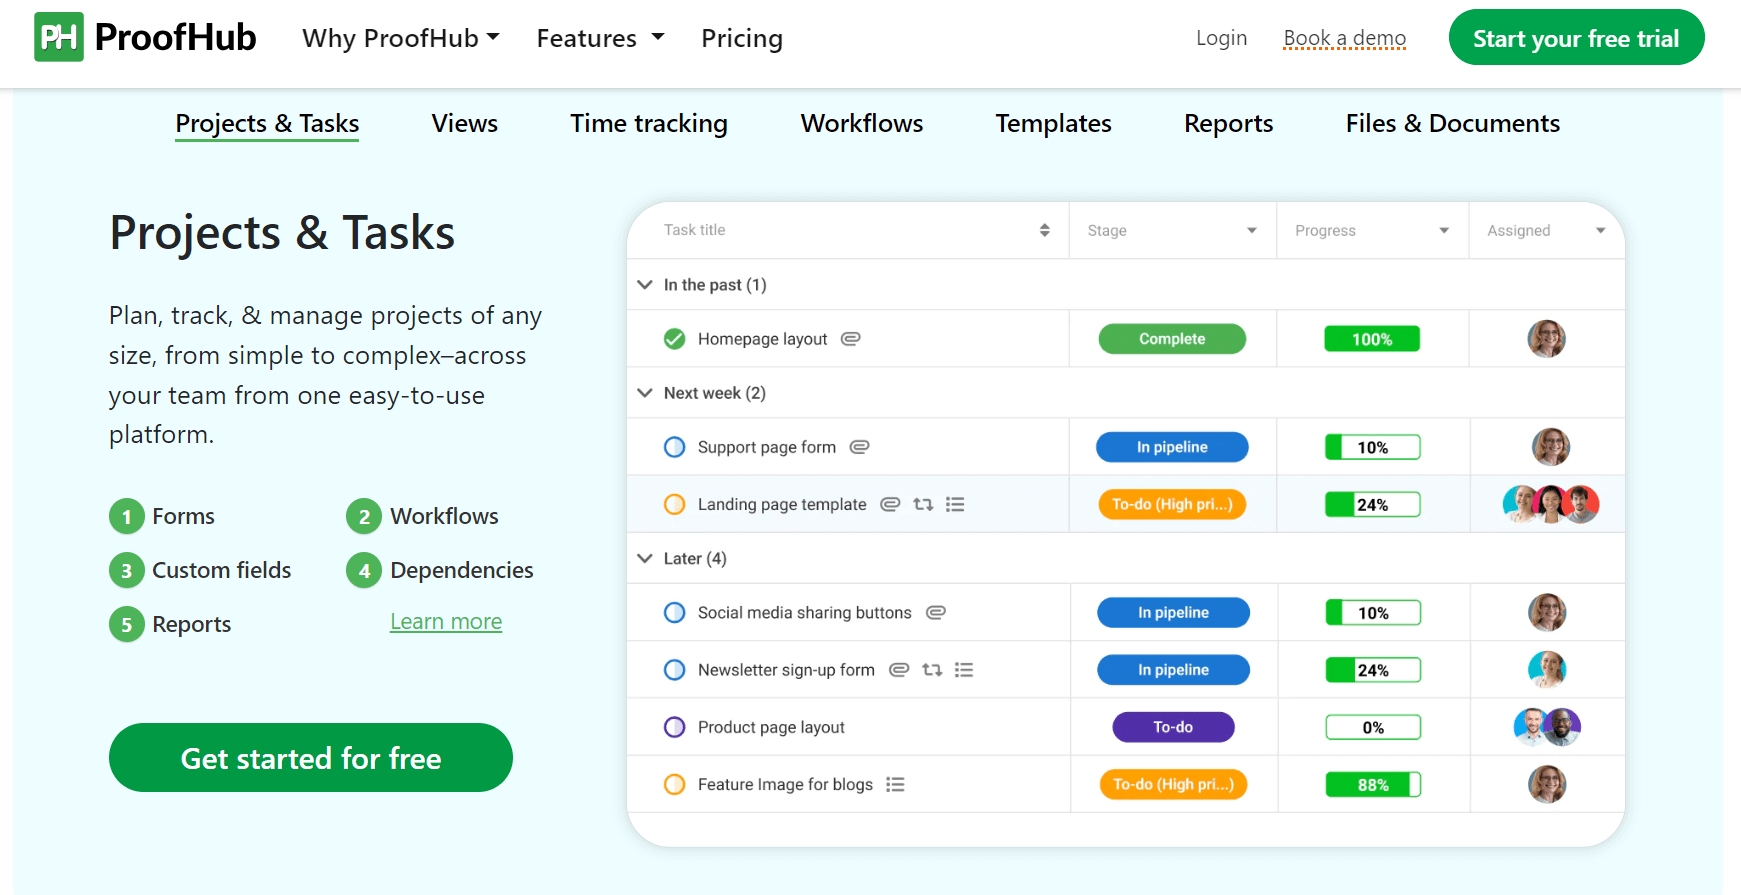Follow the Learn more link
The width and height of the screenshot is (1741, 895).
tap(446, 622)
